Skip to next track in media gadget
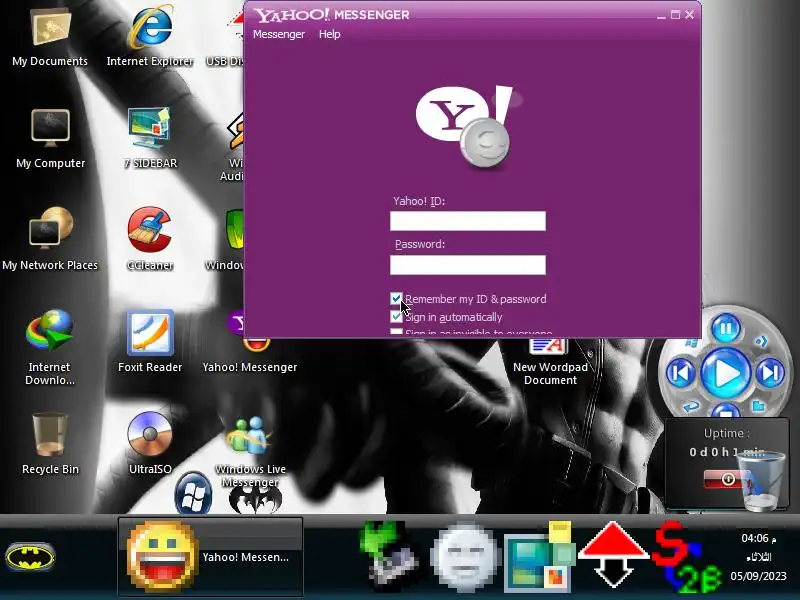 770,372
